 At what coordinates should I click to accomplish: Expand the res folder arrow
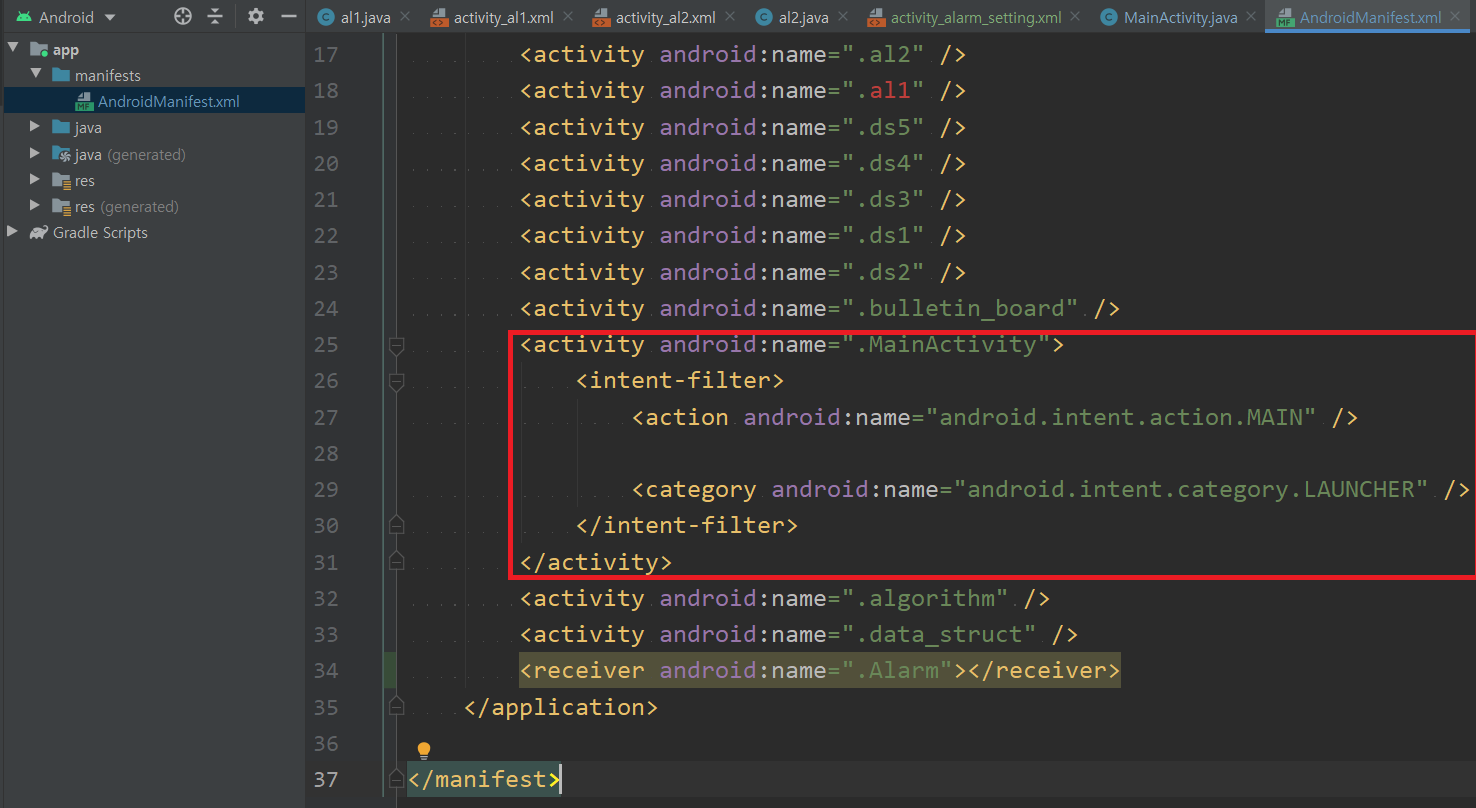point(35,179)
